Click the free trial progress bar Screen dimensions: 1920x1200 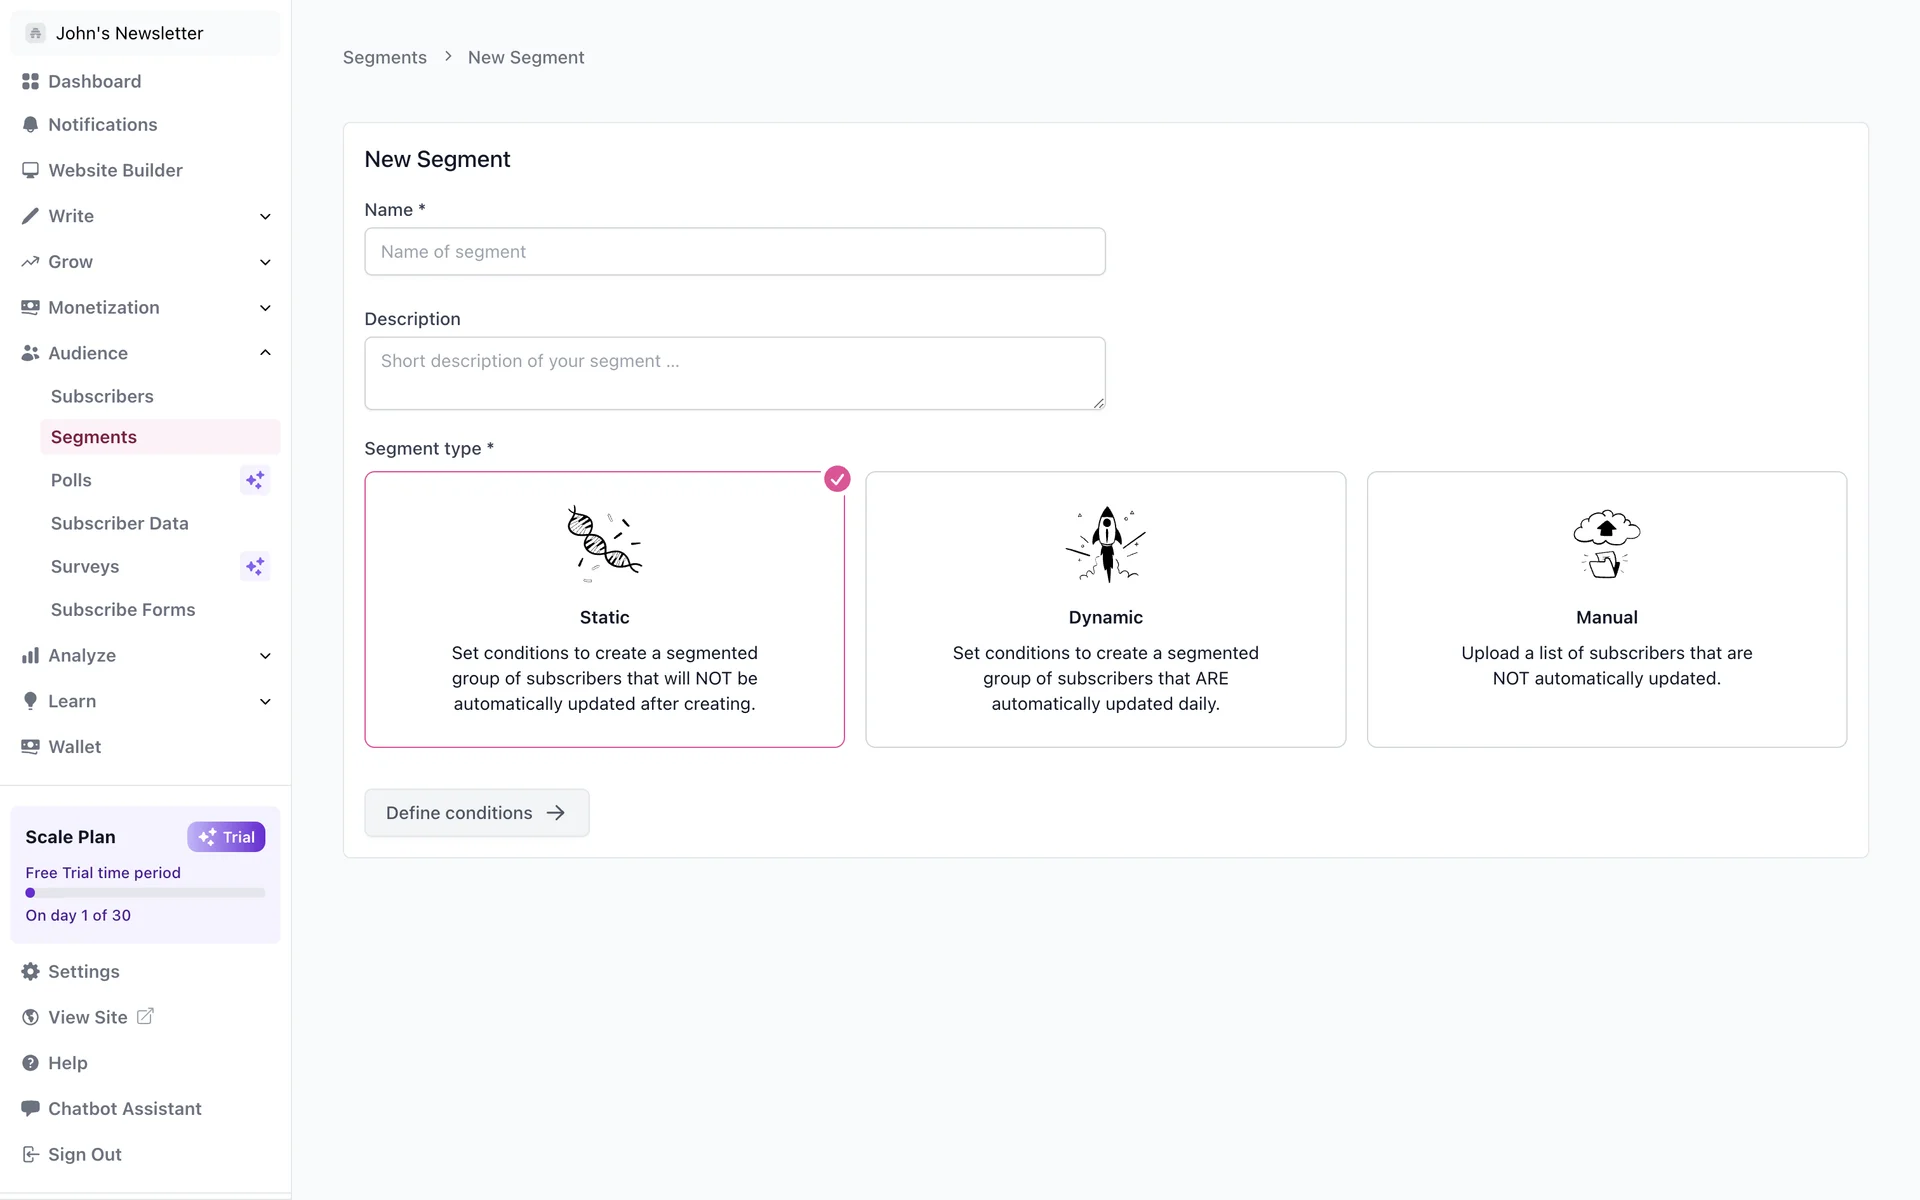[x=145, y=893]
